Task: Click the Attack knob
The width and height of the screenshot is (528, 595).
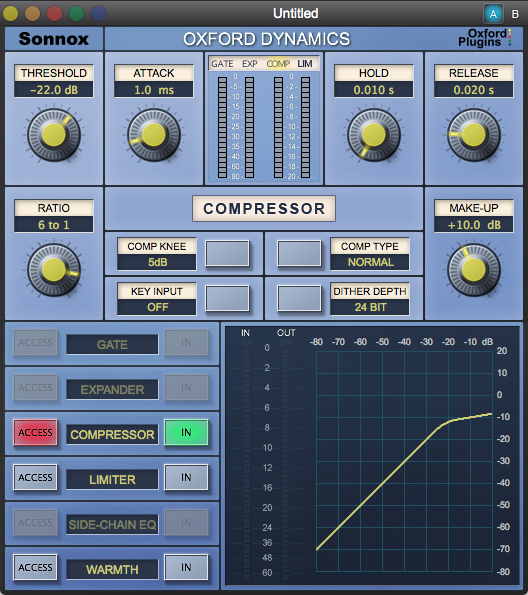Action: (154, 134)
